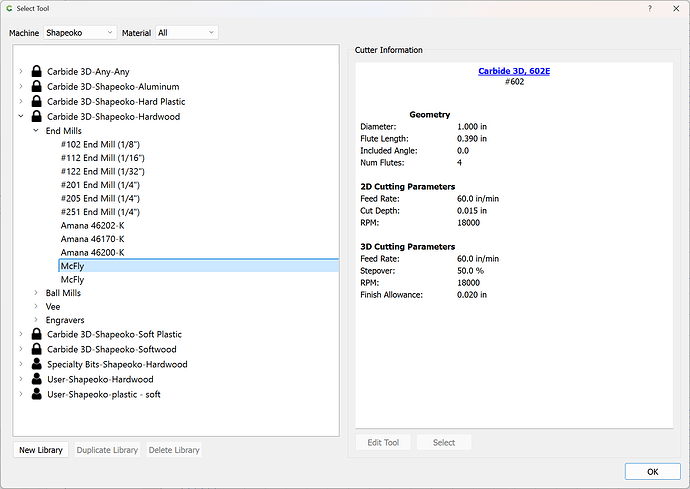The width and height of the screenshot is (690, 489).
Task: Open the Machine dropdown showing Shapeoko
Action: [80, 33]
